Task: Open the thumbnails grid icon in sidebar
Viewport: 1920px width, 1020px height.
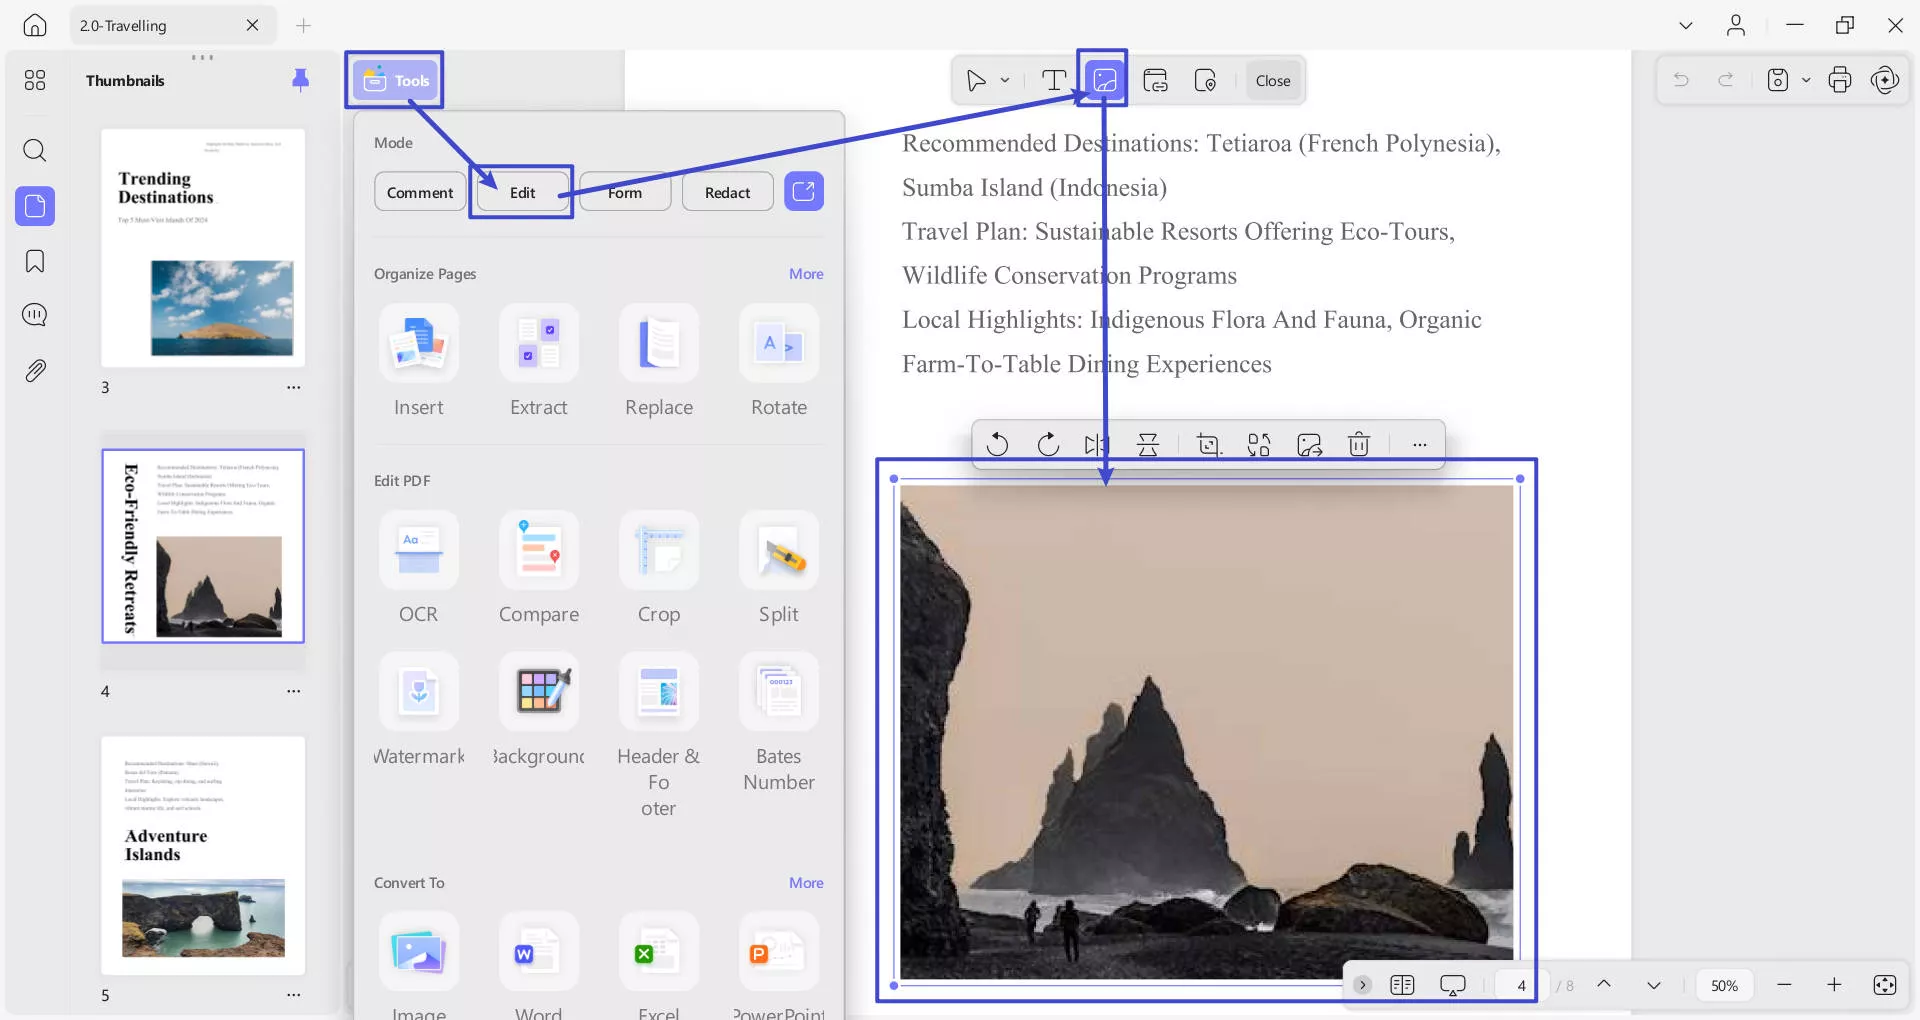Action: click(x=35, y=80)
